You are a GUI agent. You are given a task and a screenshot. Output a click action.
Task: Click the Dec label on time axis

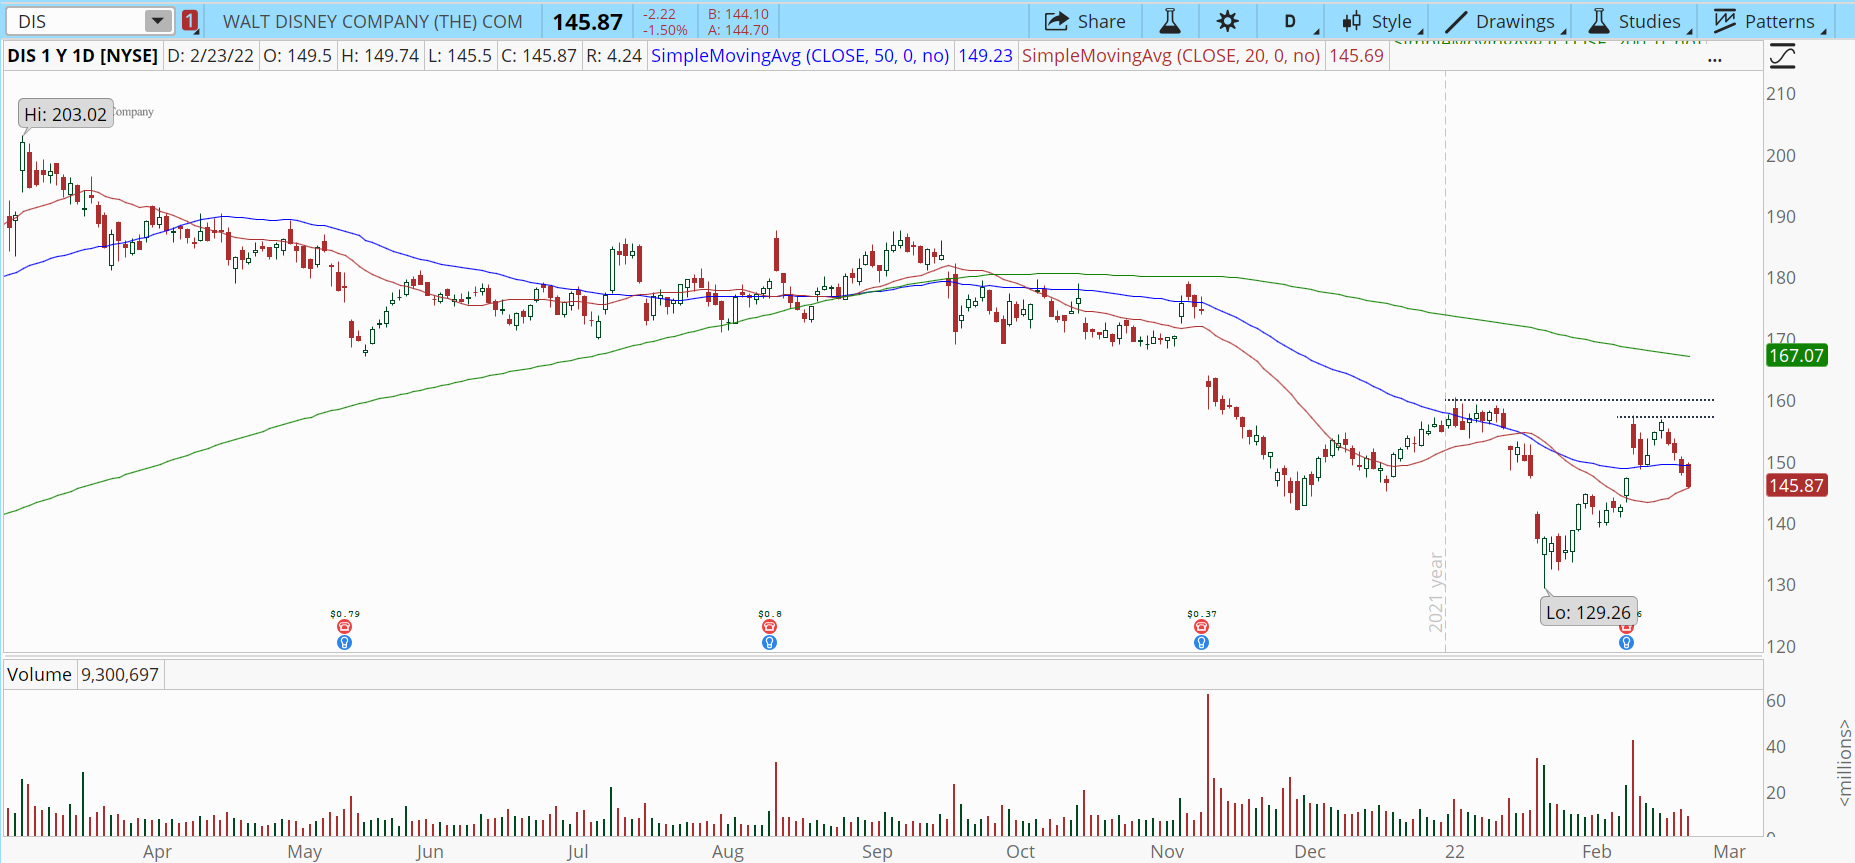pos(1310,851)
